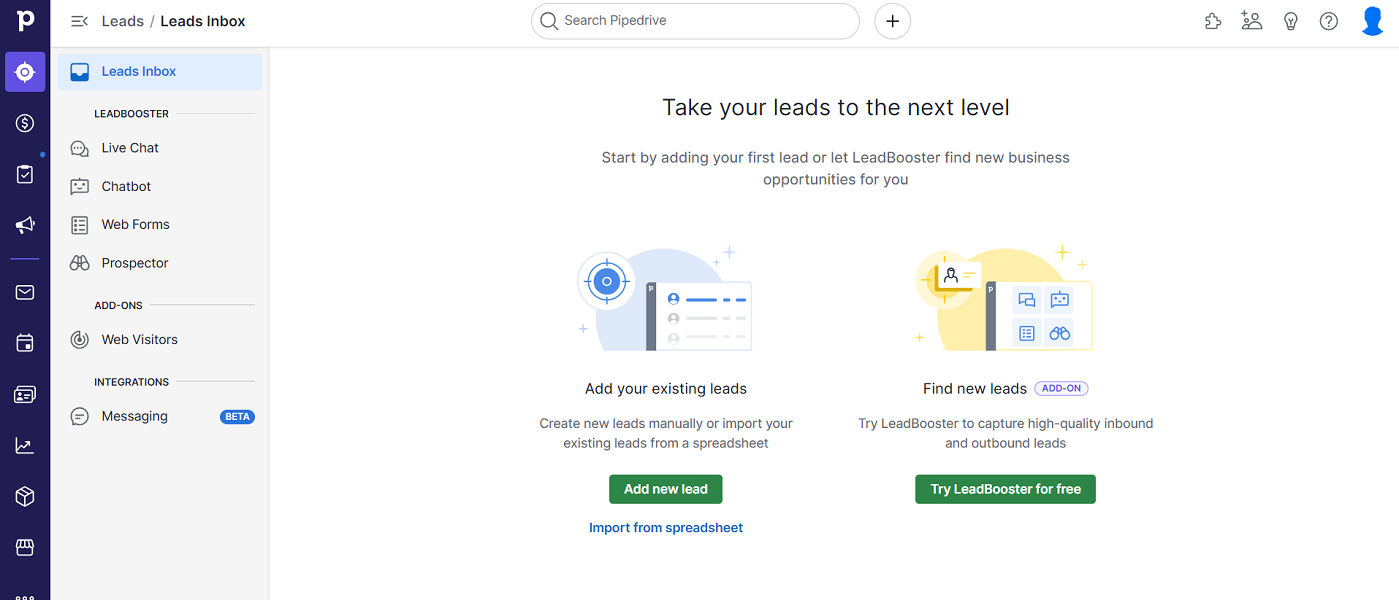Open the Web Forms menu item
The height and width of the screenshot is (600, 1399).
(160, 225)
